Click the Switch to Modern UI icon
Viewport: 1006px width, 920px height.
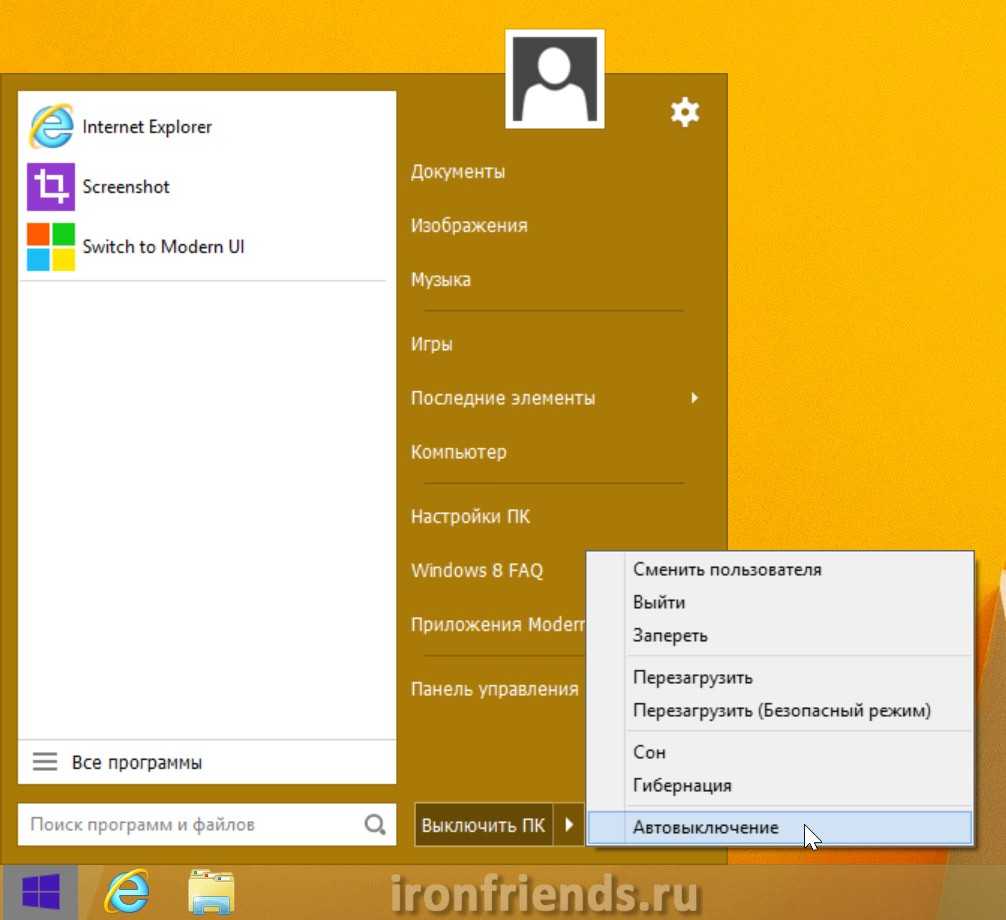(x=51, y=247)
